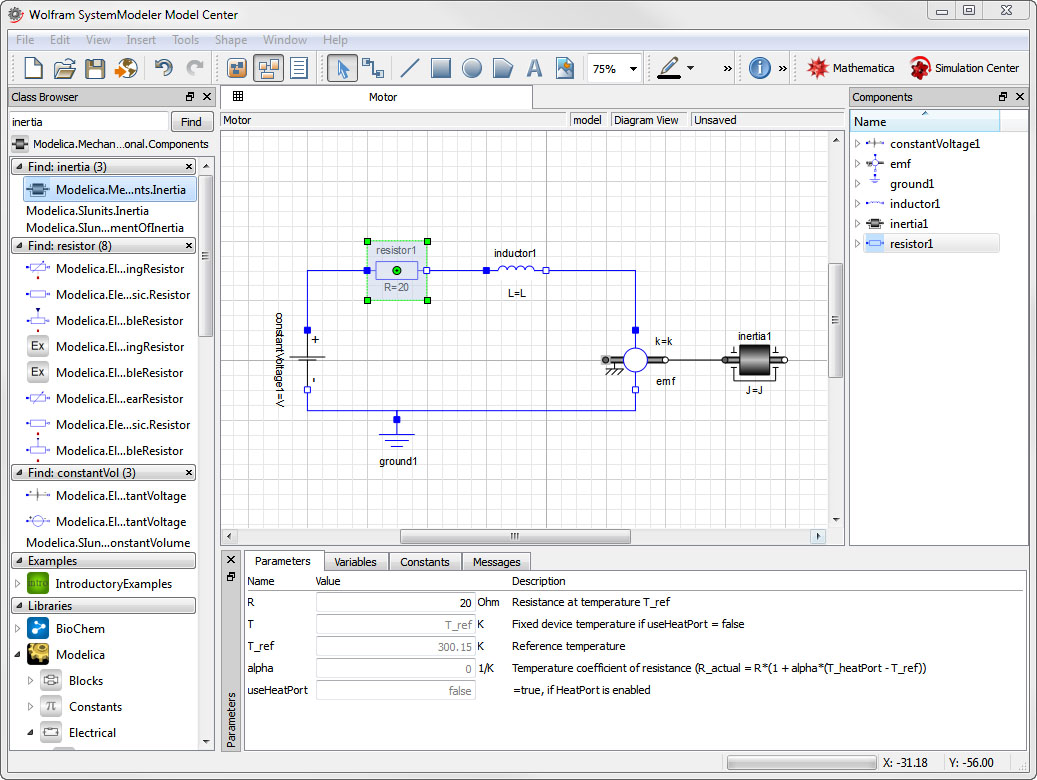Open the Edit menu
The image size is (1037, 780).
pos(60,40)
